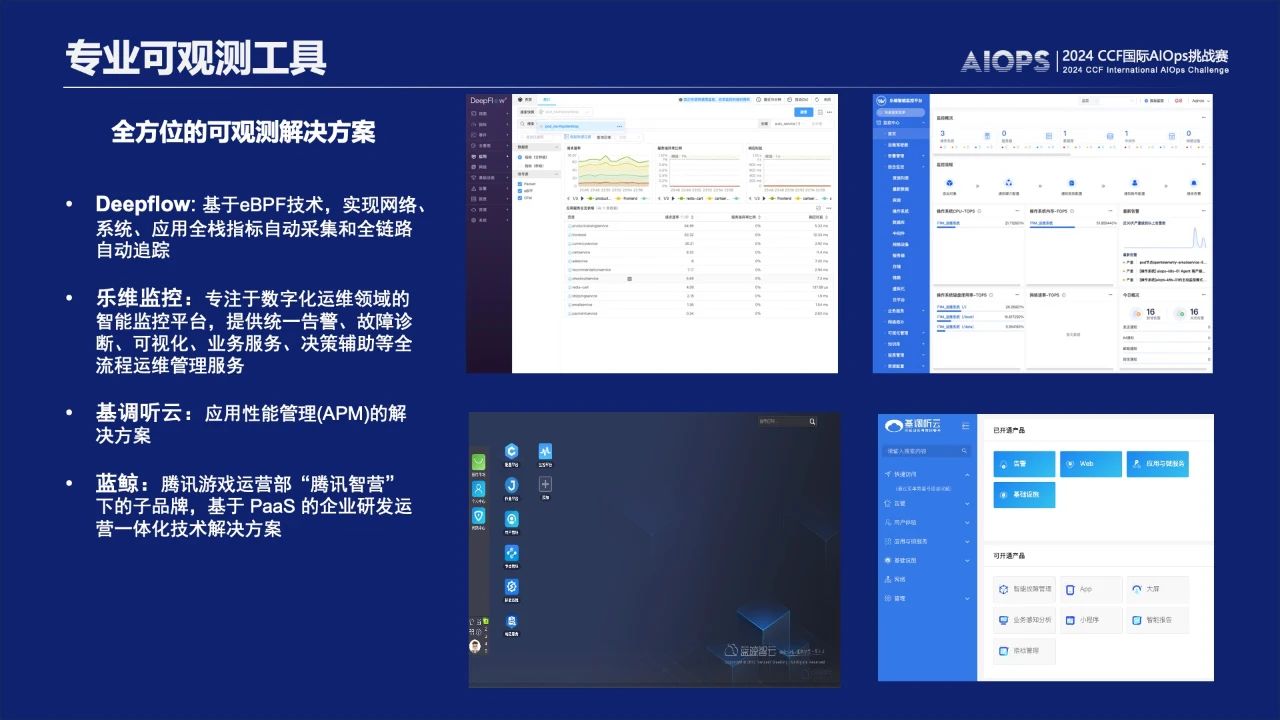Toggle the eBPF checkbox in DeepFlow filters
1280x720 pixels.
[x=520, y=191]
